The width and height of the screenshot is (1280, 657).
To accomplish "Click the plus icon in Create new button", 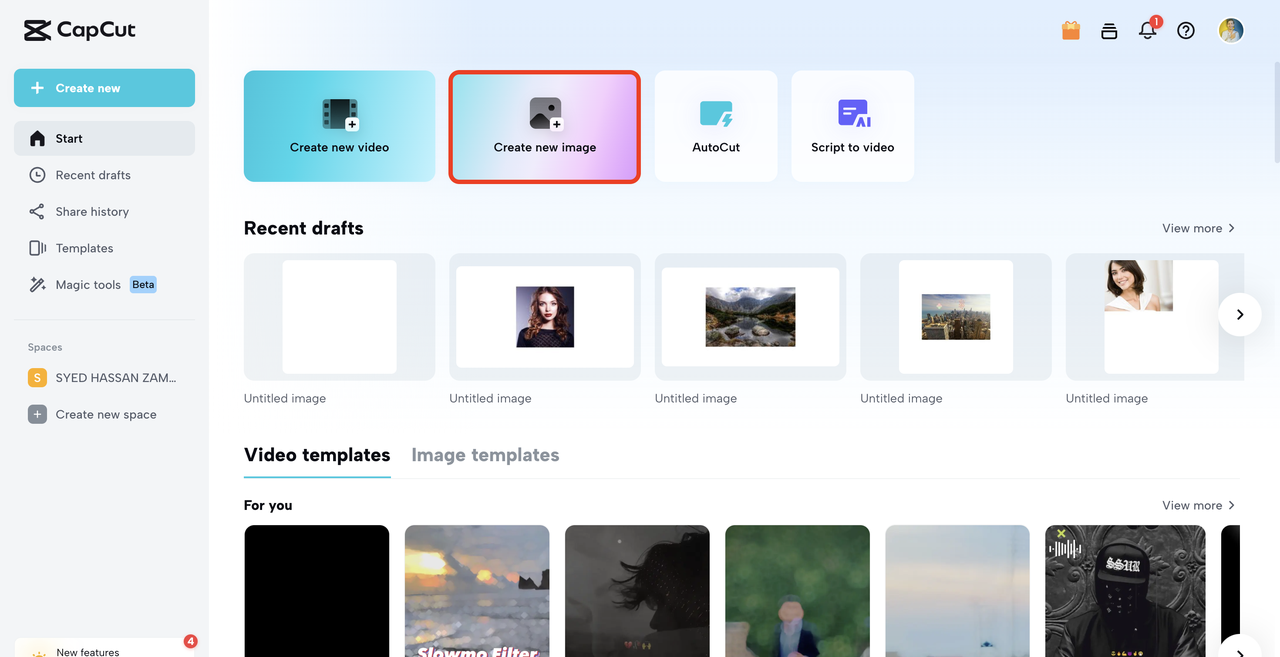I will [x=37, y=88].
